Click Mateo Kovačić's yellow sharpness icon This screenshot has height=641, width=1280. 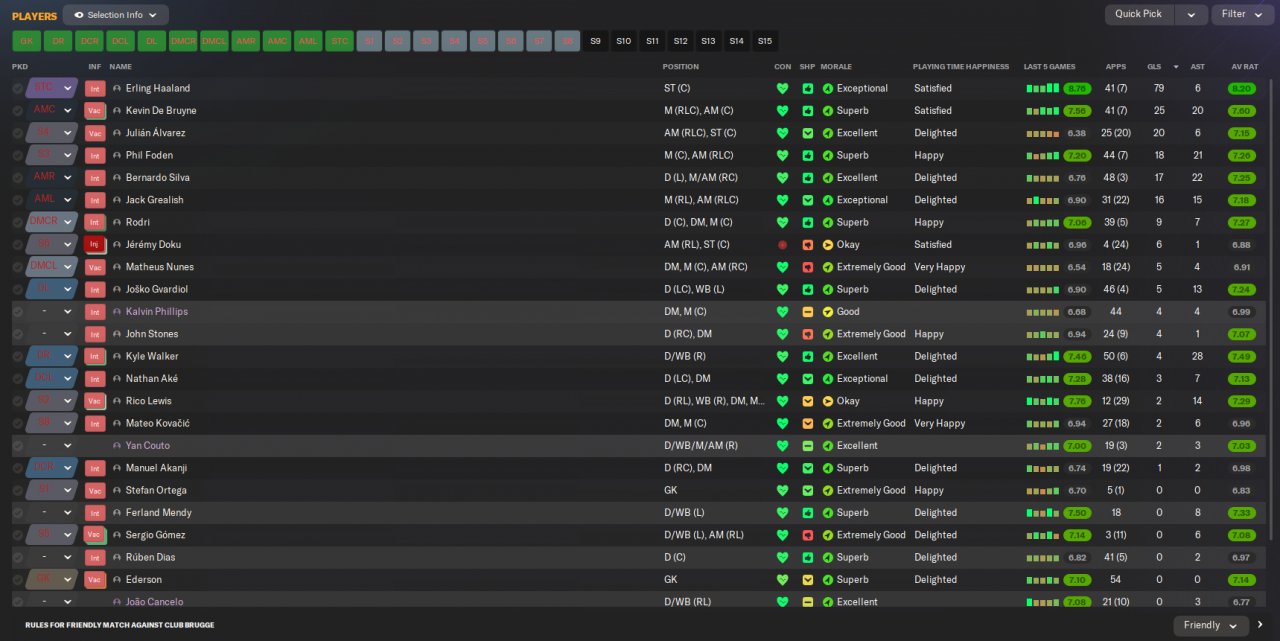coord(808,423)
